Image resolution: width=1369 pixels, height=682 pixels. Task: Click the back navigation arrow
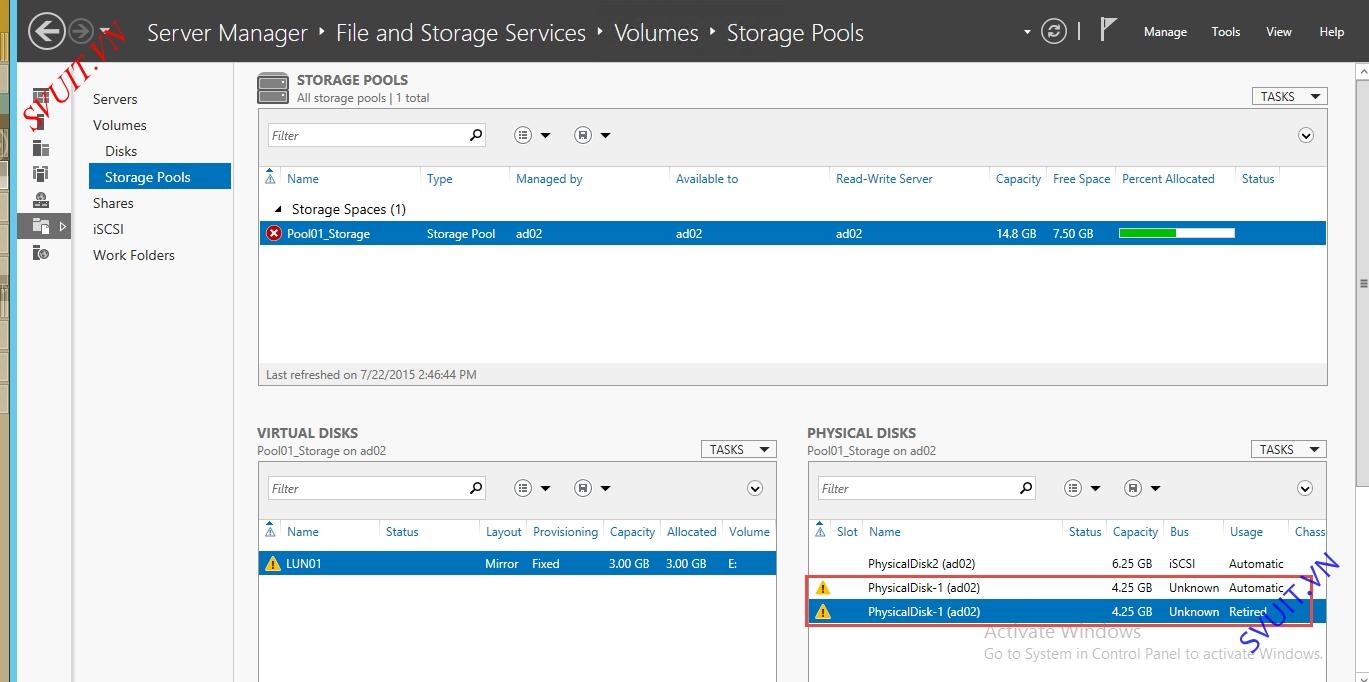click(x=46, y=32)
